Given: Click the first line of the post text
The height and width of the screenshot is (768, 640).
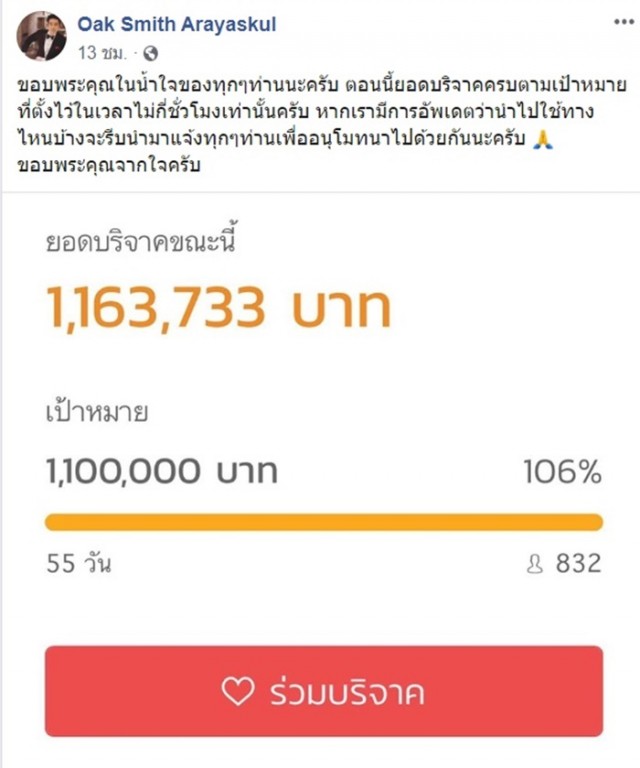Looking at the screenshot, I should pos(322,85).
